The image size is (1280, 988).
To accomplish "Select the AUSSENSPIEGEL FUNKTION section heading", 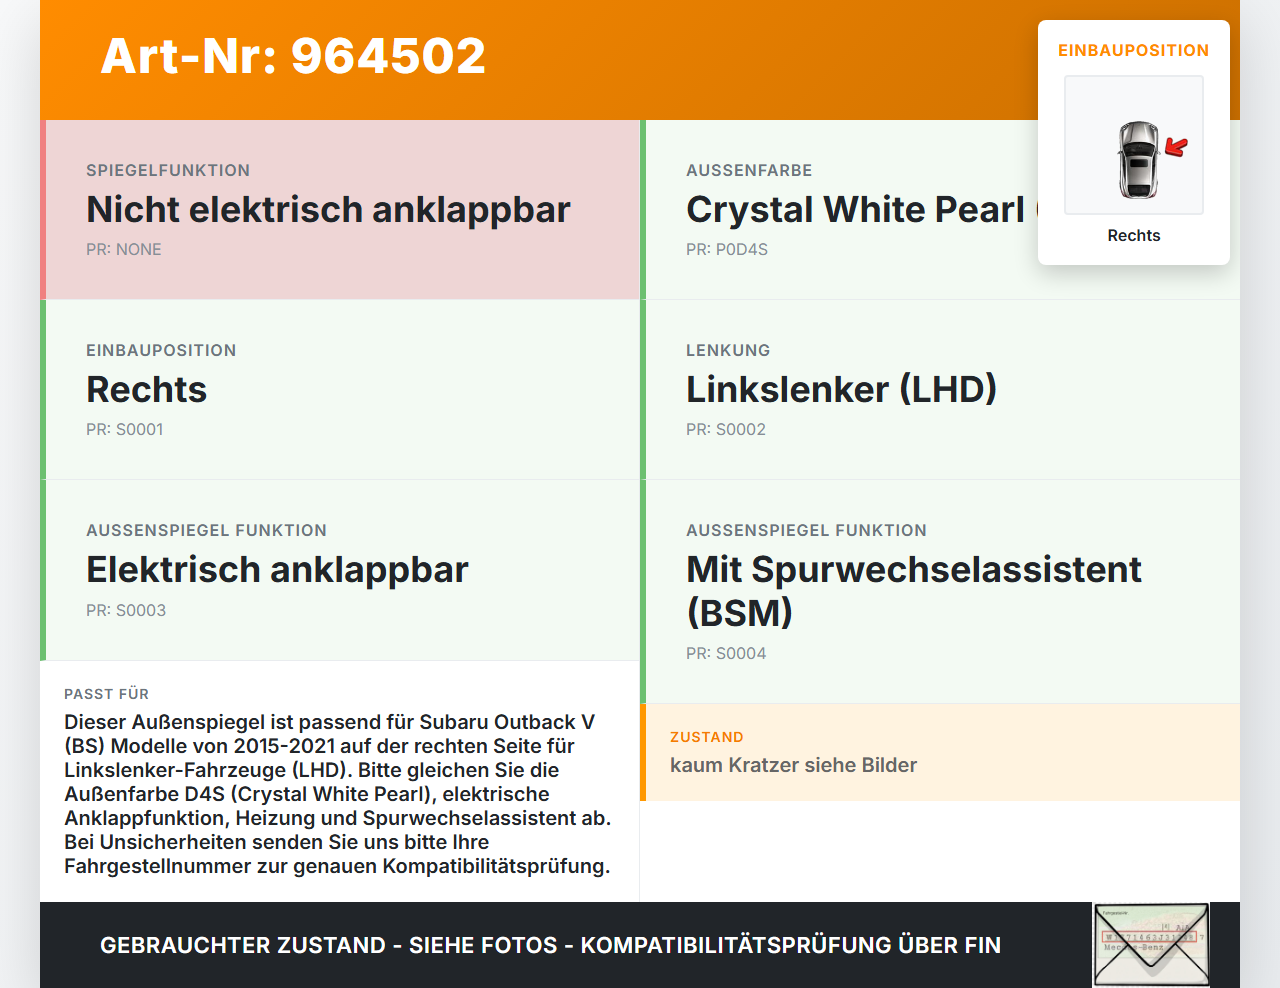I will pos(206,530).
